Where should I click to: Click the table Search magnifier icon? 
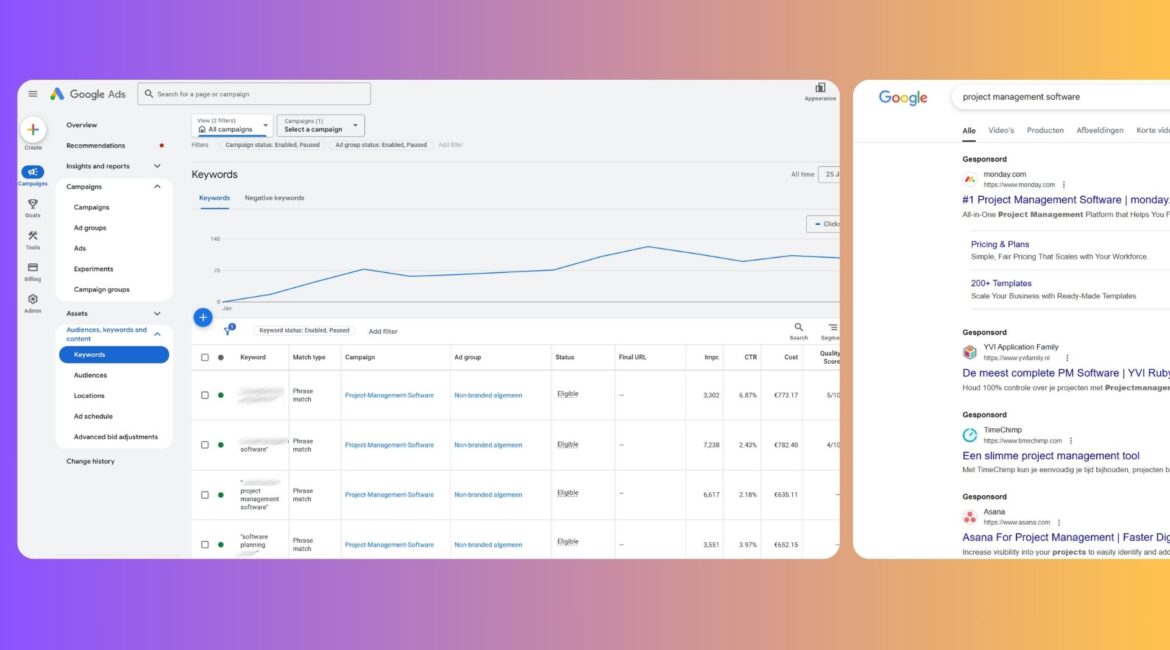click(798, 327)
